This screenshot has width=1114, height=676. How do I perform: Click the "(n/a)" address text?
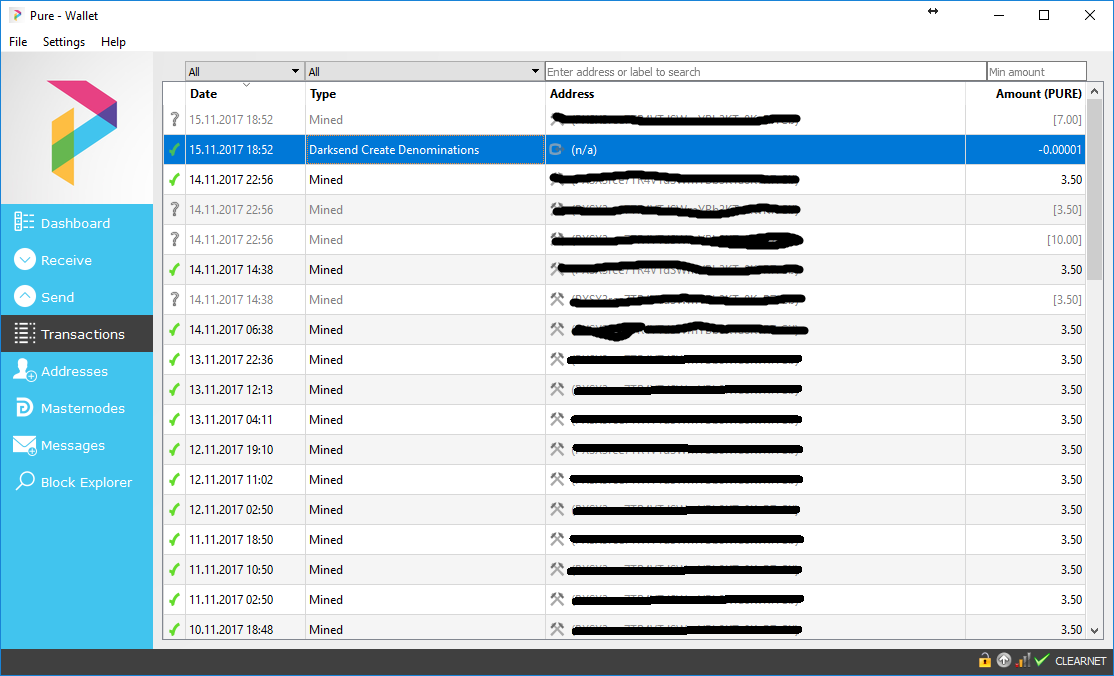pos(584,150)
